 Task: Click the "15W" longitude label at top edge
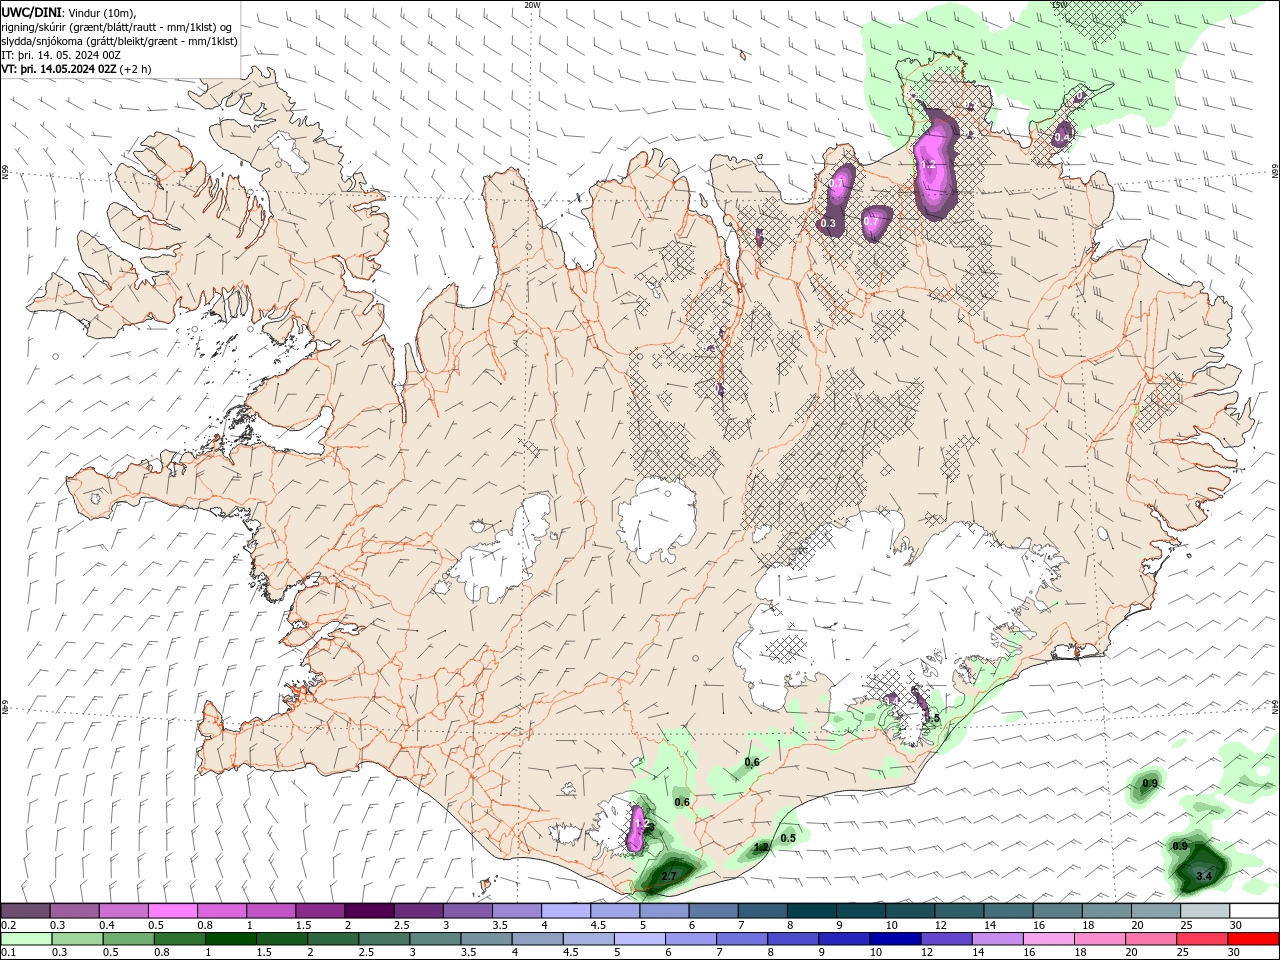tap(1060, 4)
